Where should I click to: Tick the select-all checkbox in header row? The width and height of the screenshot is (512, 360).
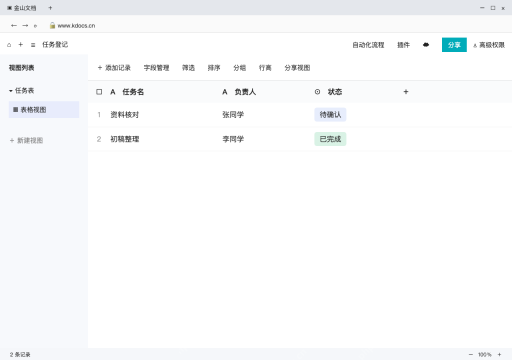coord(99,92)
